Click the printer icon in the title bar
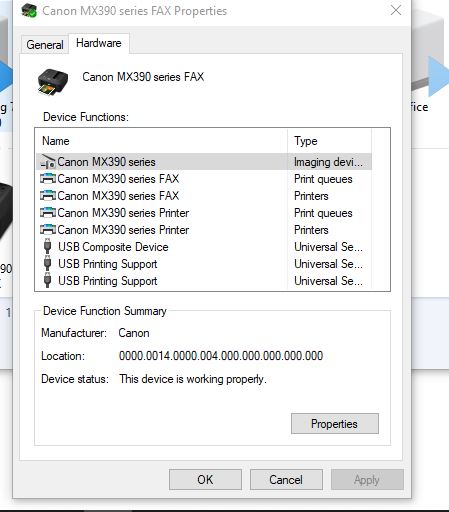 29,11
